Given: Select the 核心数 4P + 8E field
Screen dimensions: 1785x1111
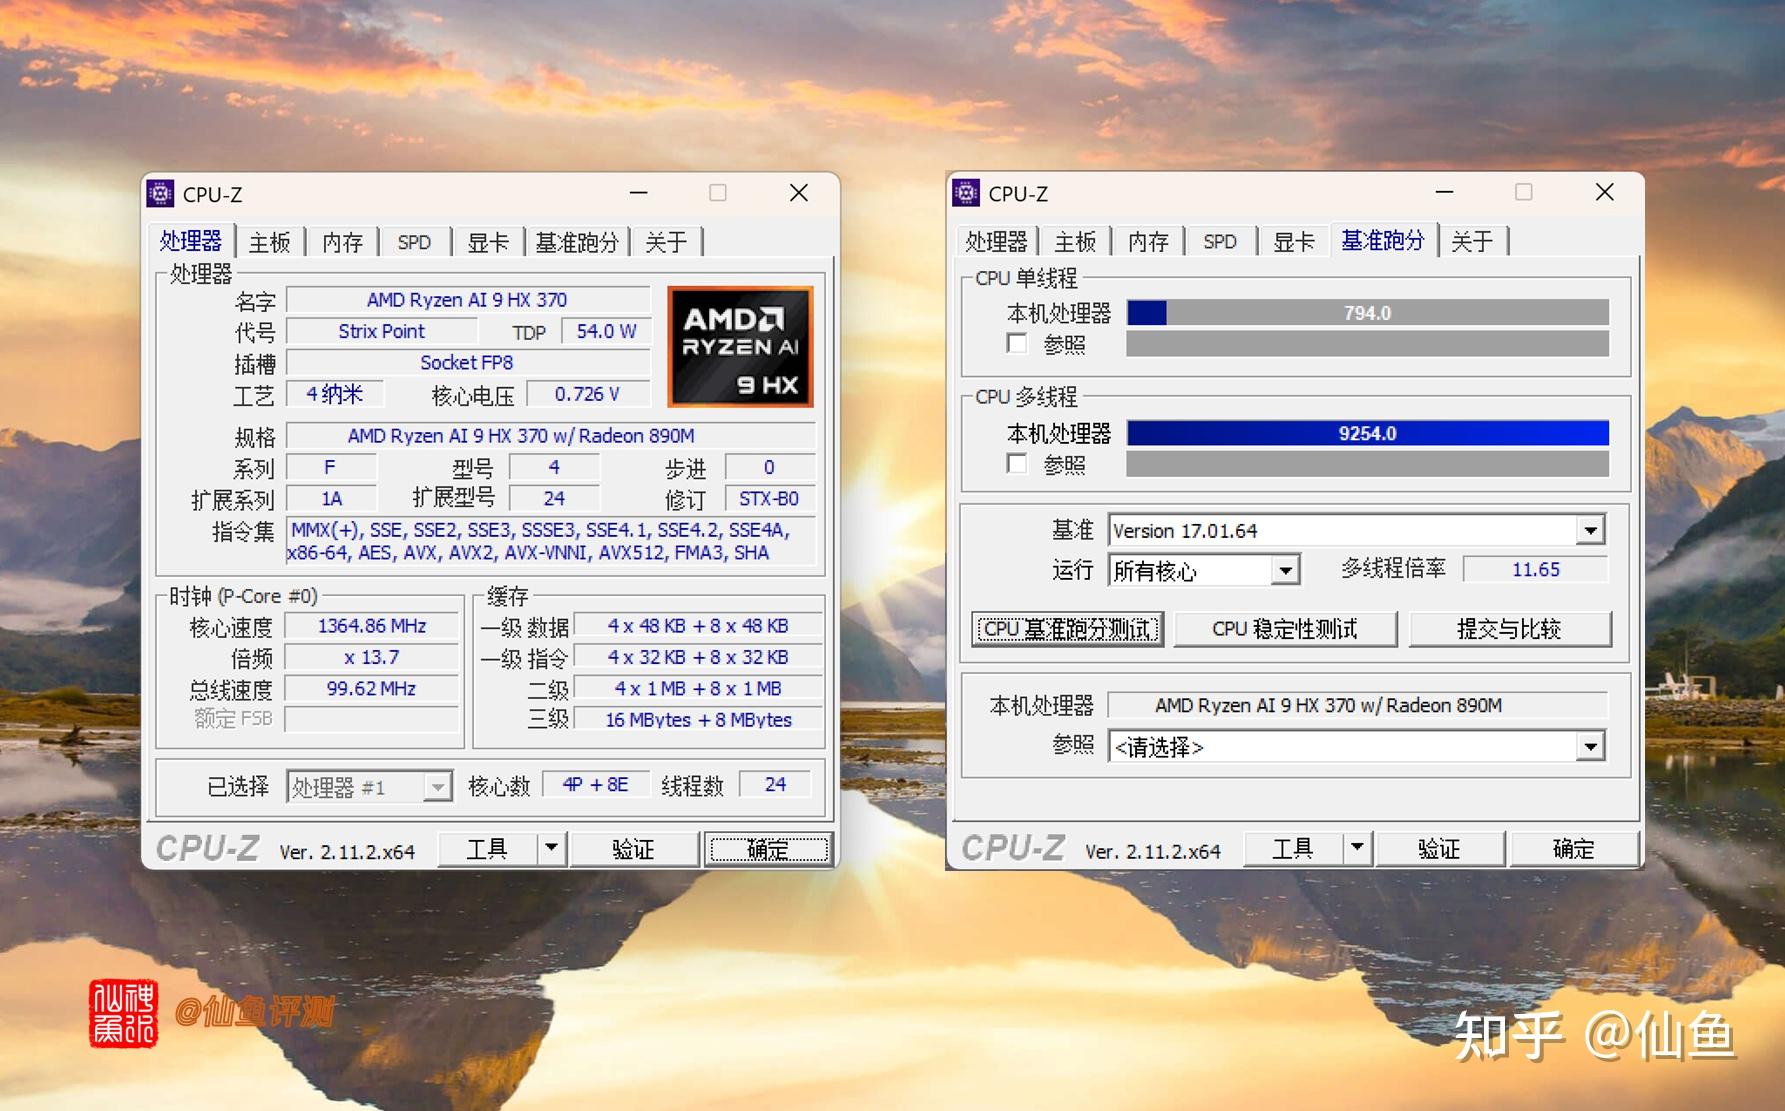Looking at the screenshot, I should click(x=595, y=784).
